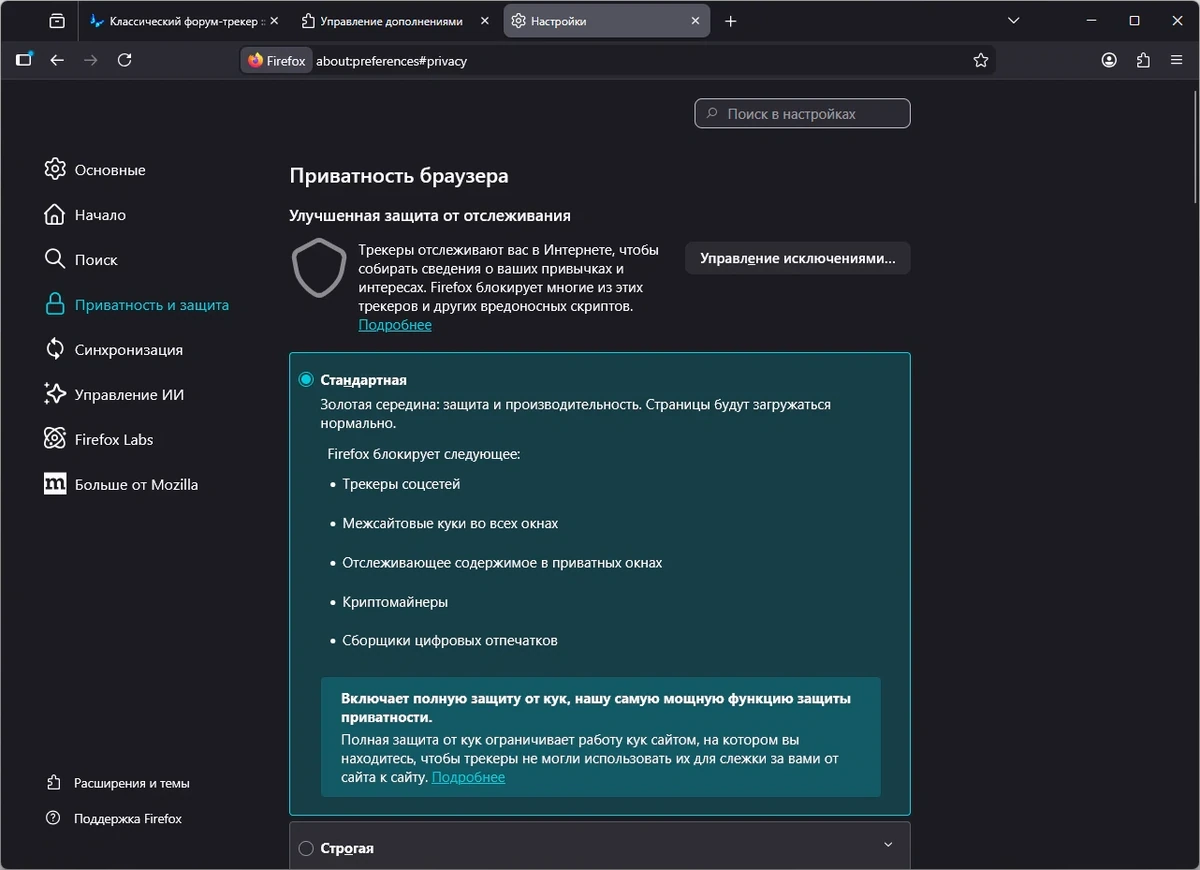
Task: Open Управление ИИ category
Action: 115,394
